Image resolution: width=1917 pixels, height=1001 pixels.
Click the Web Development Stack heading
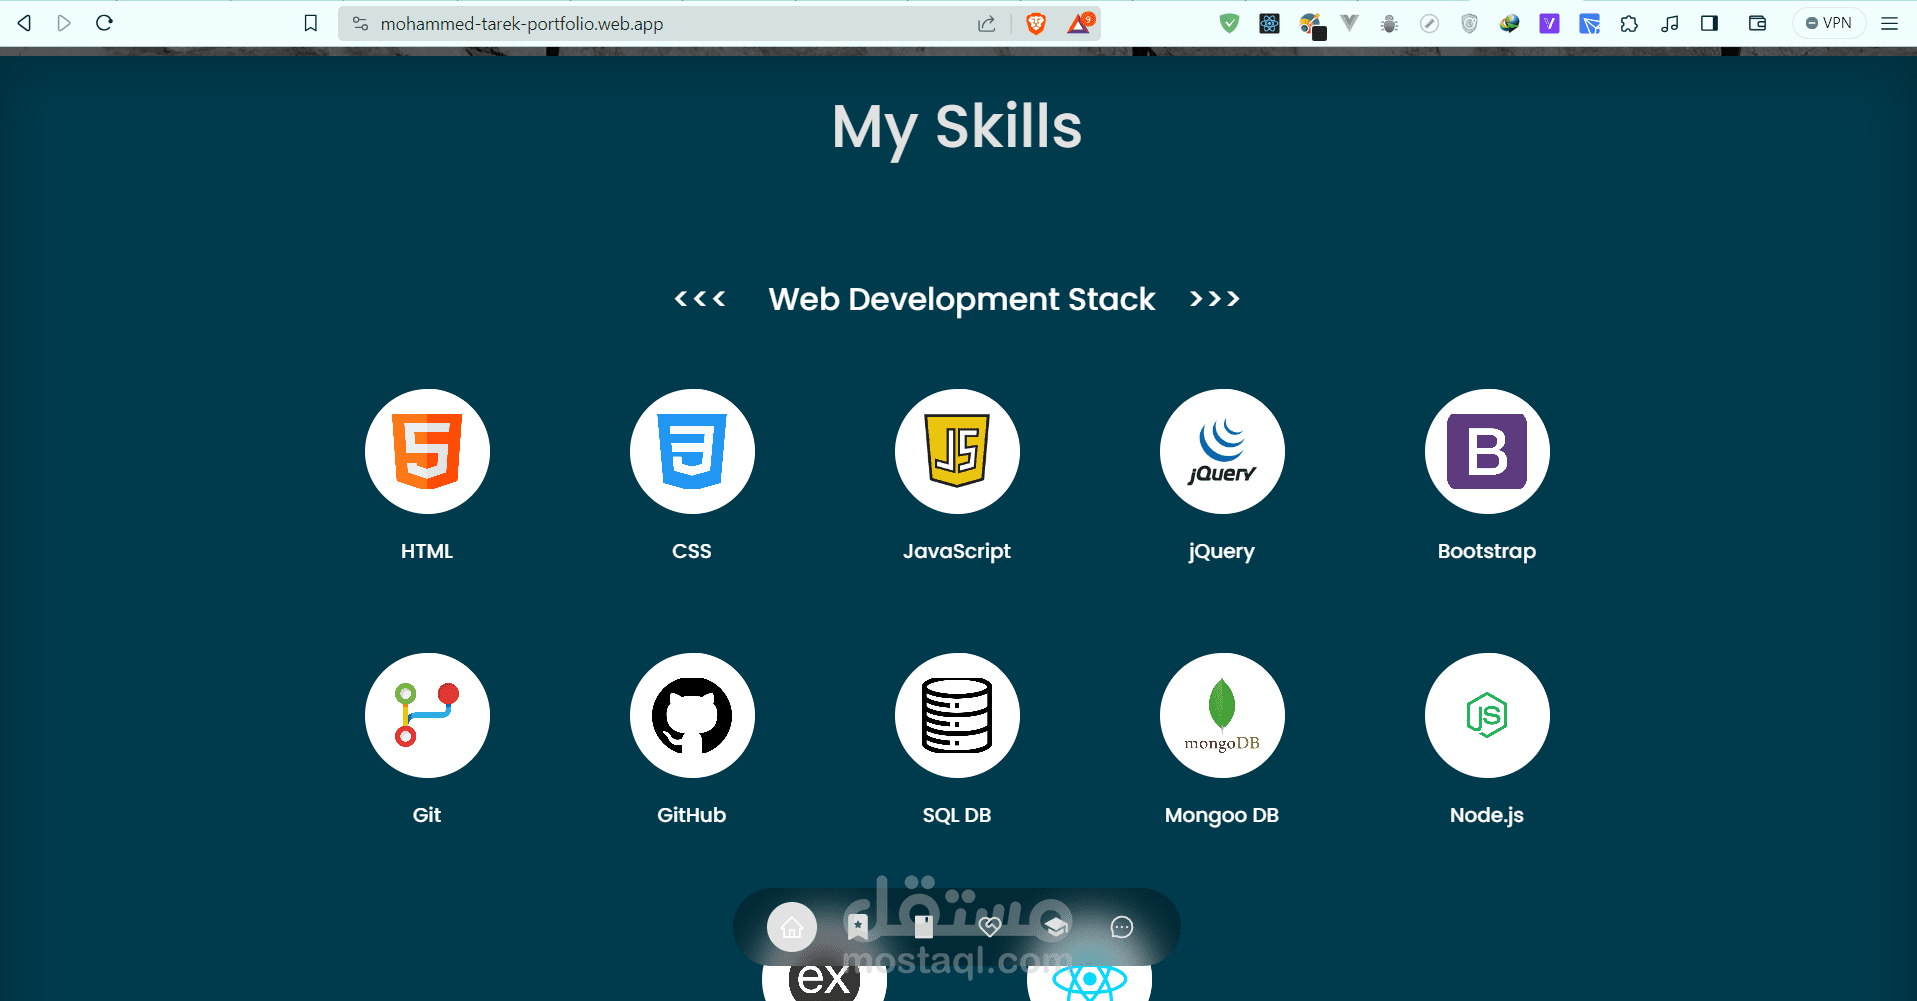point(962,299)
